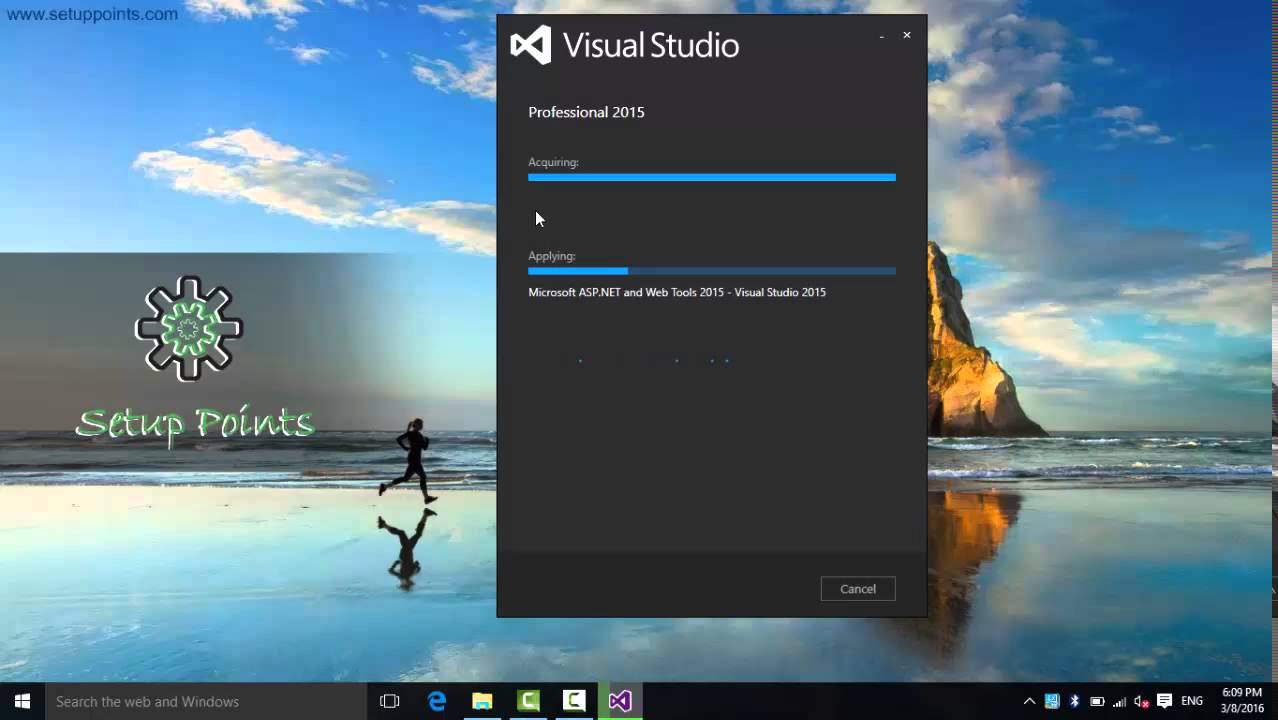Open Task View from the taskbar
Image resolution: width=1278 pixels, height=720 pixels.
(x=390, y=701)
